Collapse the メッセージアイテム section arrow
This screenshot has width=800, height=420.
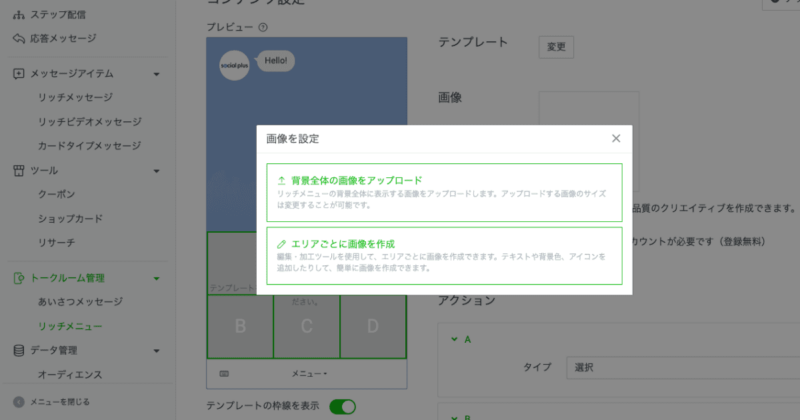[x=157, y=75]
